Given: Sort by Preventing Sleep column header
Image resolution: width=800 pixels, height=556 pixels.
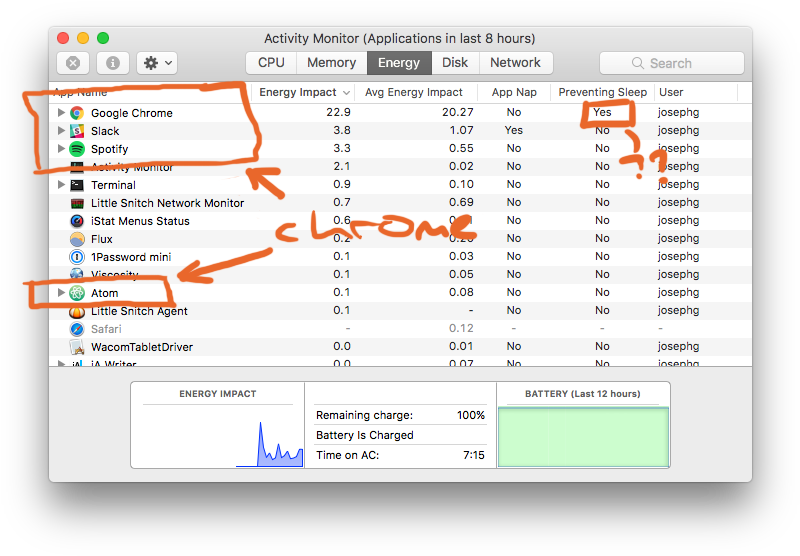Looking at the screenshot, I should tap(603, 92).
